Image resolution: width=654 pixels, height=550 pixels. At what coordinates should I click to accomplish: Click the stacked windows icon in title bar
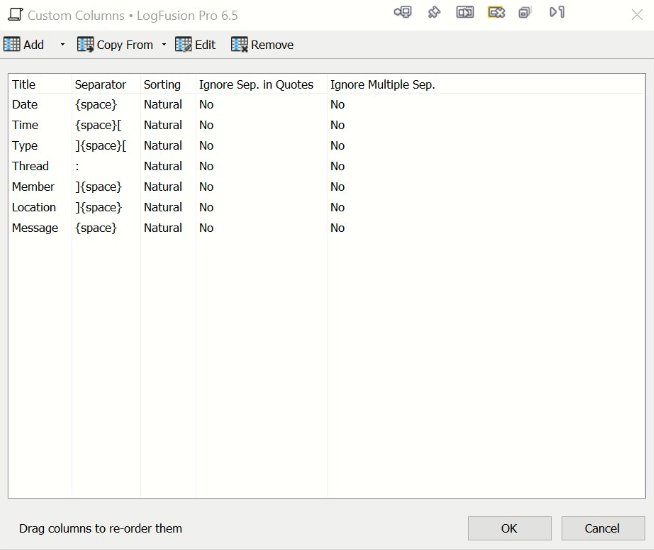pyautogui.click(x=525, y=13)
